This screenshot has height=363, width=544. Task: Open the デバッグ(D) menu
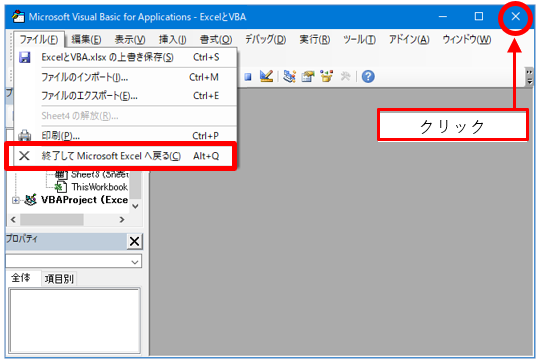click(265, 40)
